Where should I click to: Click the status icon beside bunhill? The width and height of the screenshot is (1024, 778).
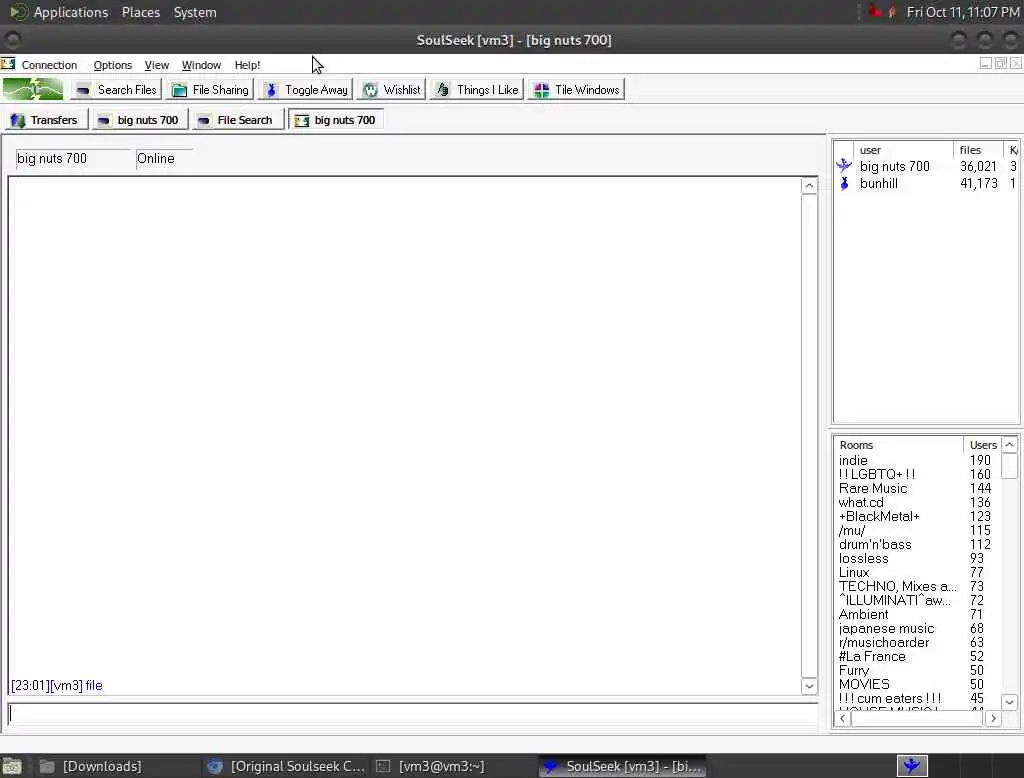coord(844,184)
